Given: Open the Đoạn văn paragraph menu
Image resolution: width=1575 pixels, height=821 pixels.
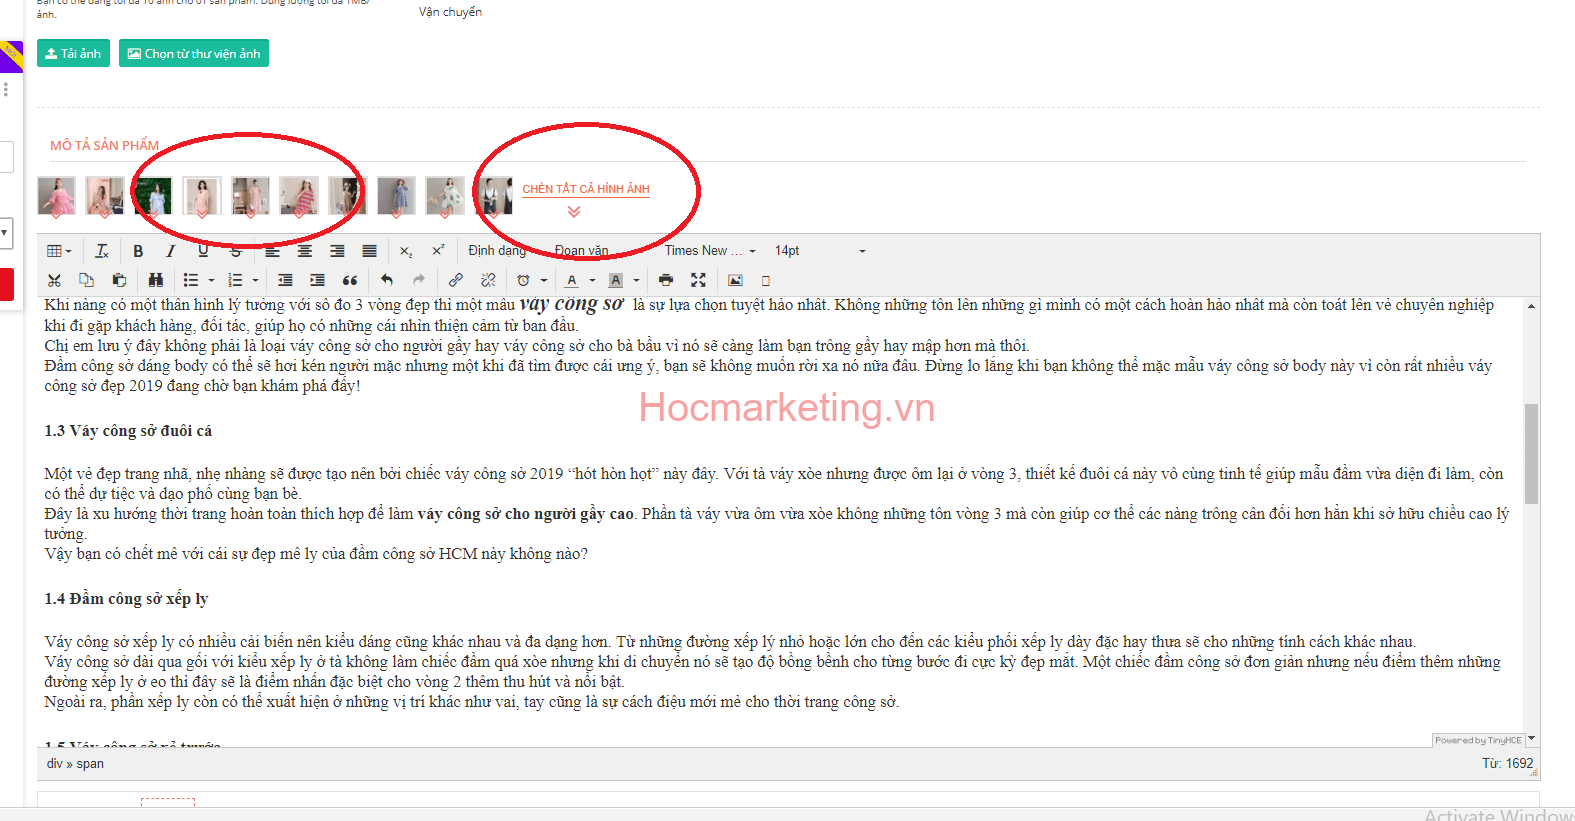Looking at the screenshot, I should pos(582,251).
